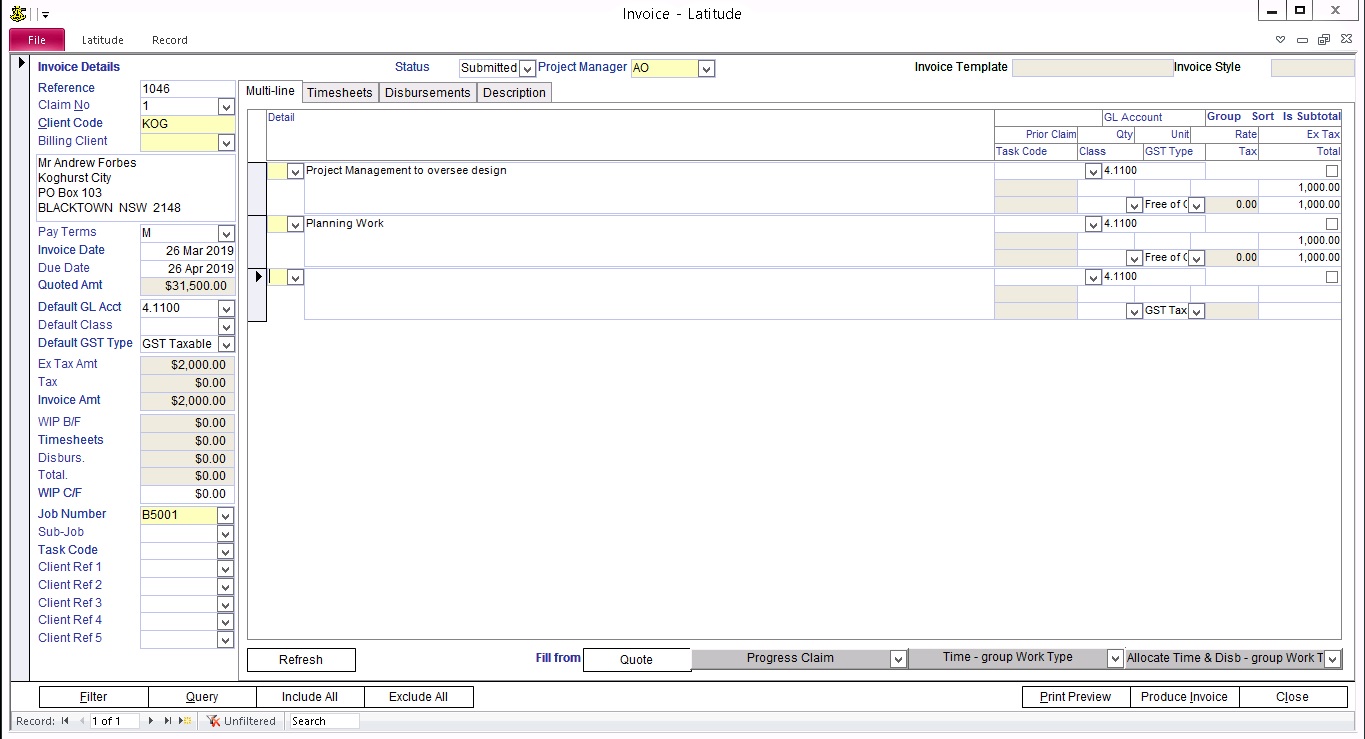Go to the first record
Screen dimensions: 1365x739
pos(65,721)
